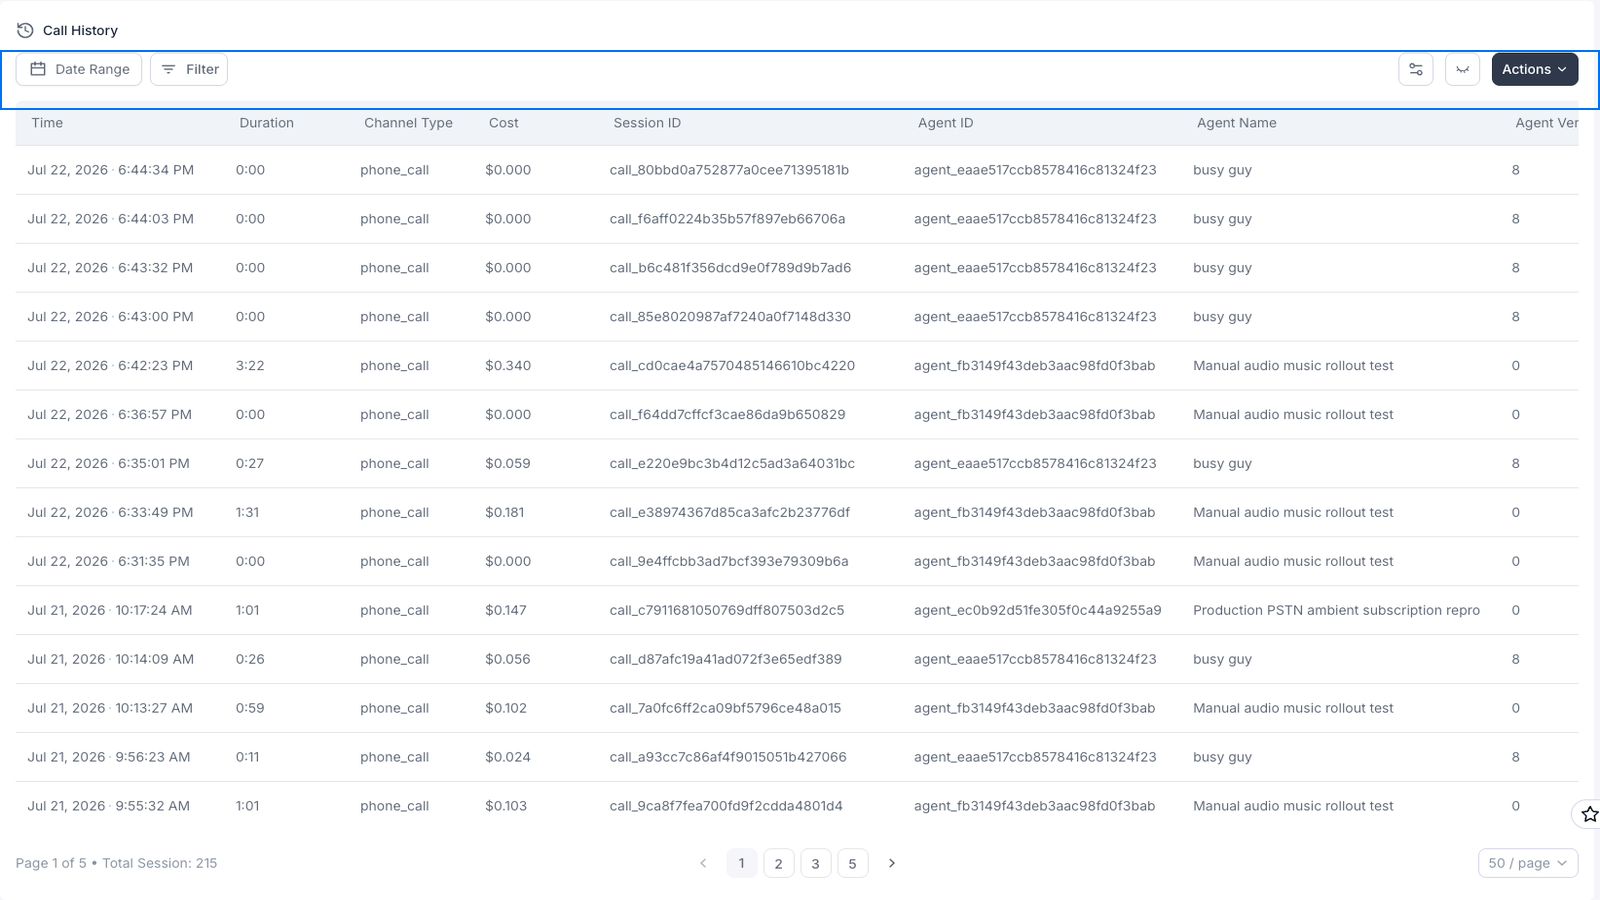
Task: Click the Agent ID column header
Action: (945, 123)
